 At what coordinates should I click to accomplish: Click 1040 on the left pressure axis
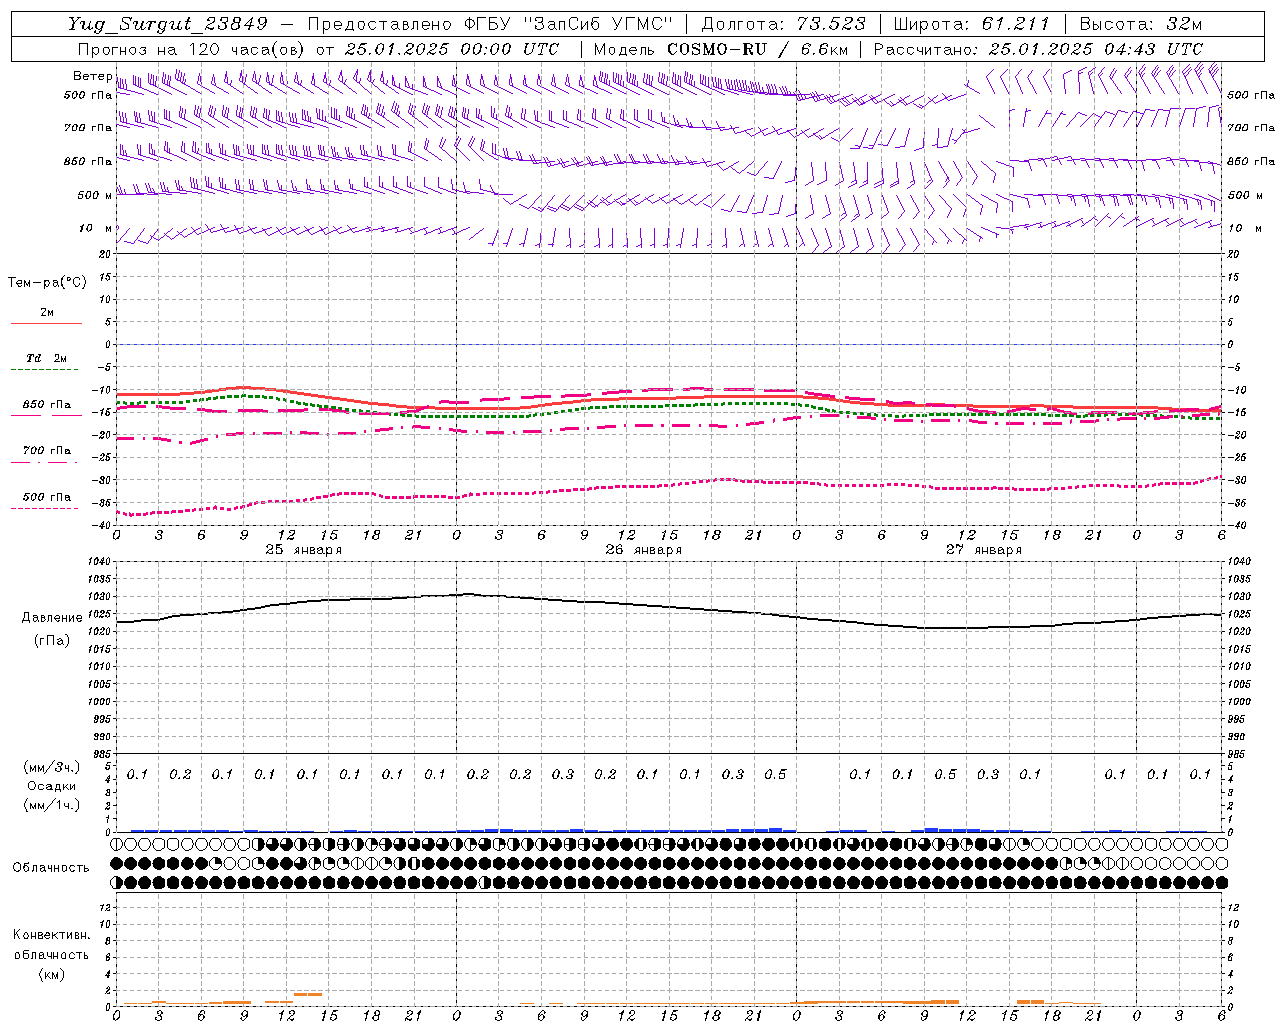tap(98, 562)
